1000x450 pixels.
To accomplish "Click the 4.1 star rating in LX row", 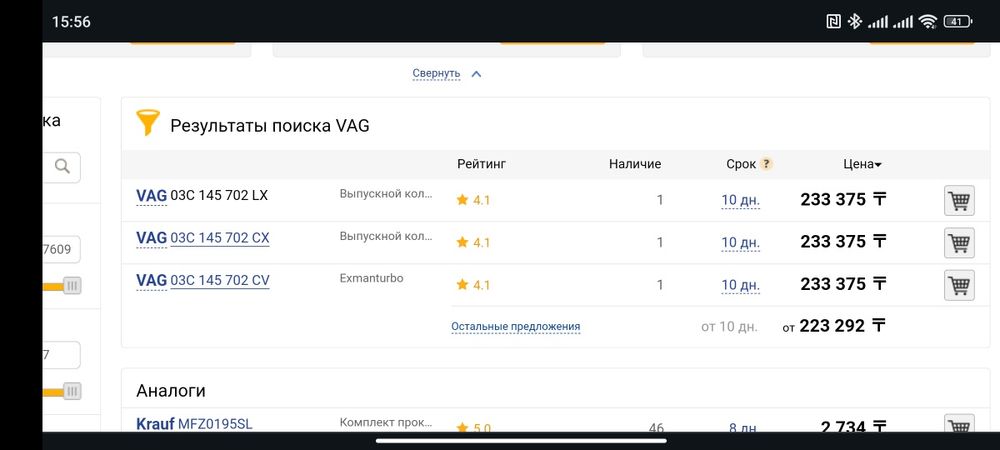I will [473, 200].
